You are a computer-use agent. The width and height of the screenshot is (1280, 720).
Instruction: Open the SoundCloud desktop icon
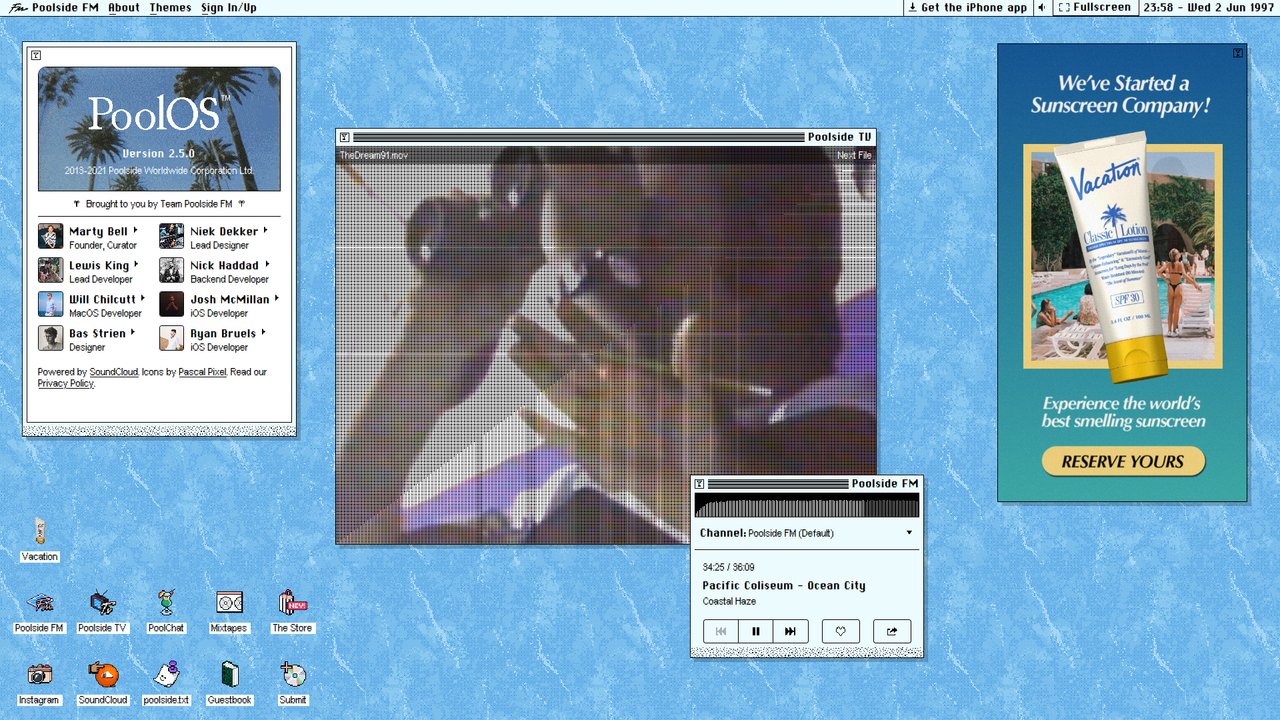[x=103, y=682]
